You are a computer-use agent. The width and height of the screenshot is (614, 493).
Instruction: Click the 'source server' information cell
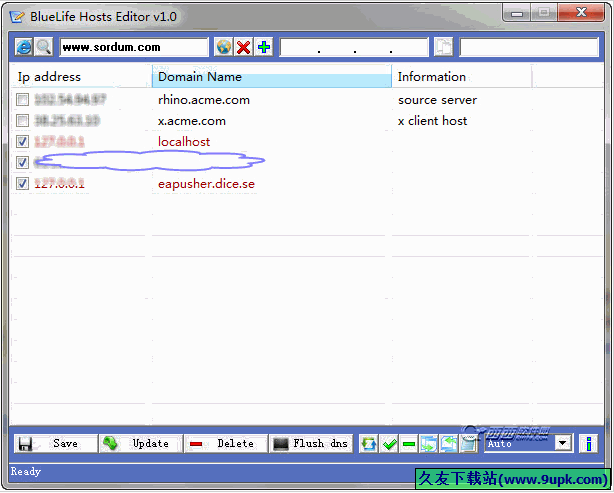437,100
